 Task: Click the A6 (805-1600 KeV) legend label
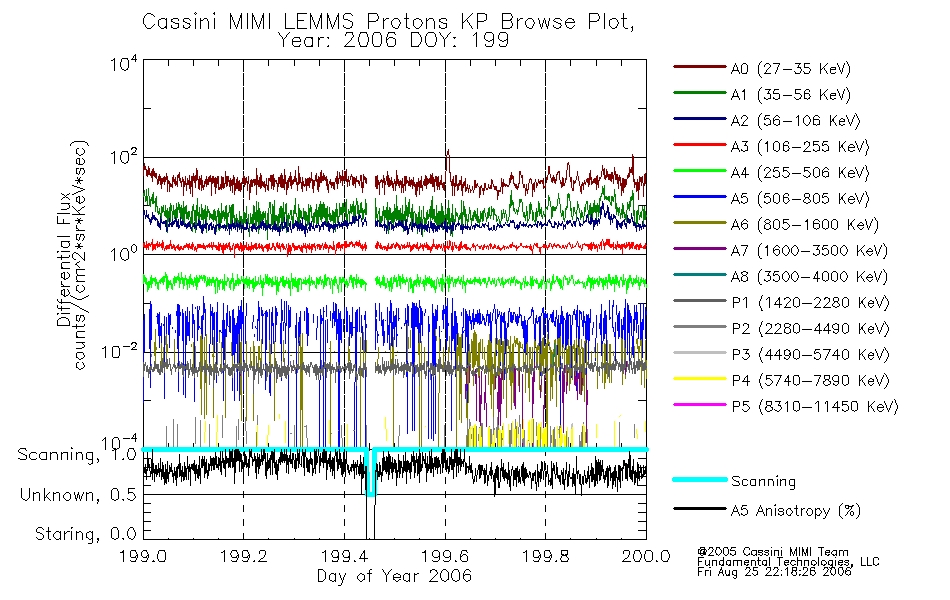[x=805, y=225]
